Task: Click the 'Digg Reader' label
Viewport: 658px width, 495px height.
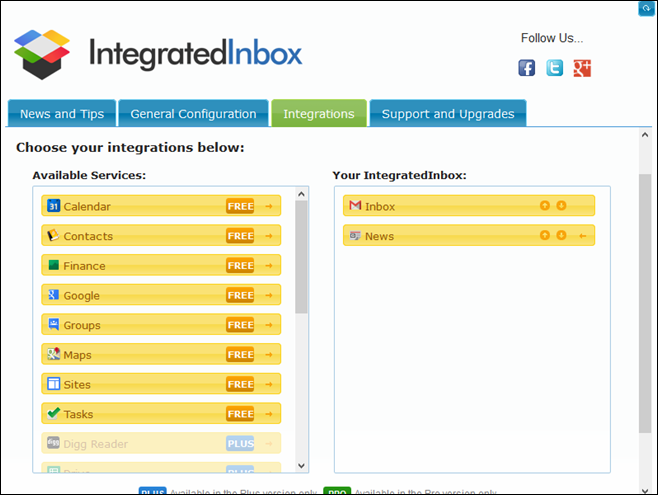Action: click(x=95, y=444)
